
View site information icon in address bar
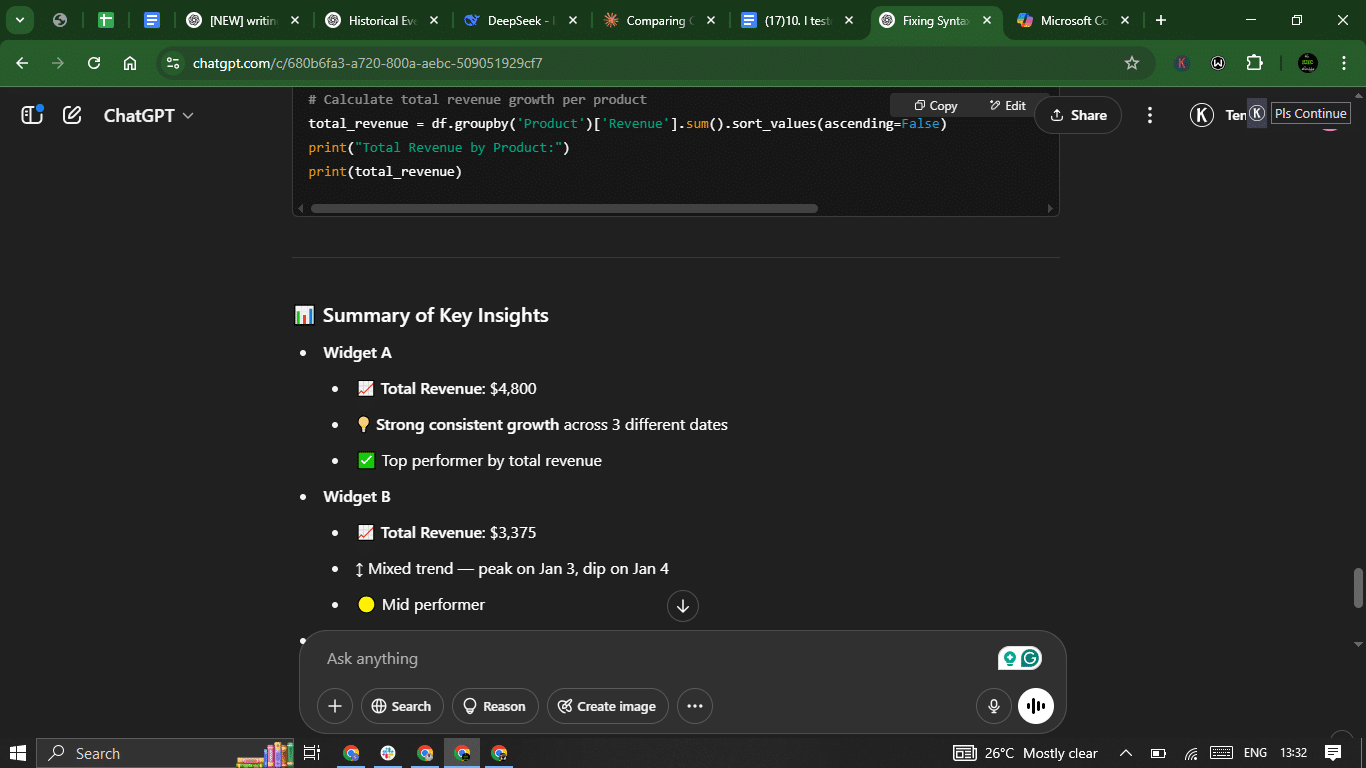point(173,63)
